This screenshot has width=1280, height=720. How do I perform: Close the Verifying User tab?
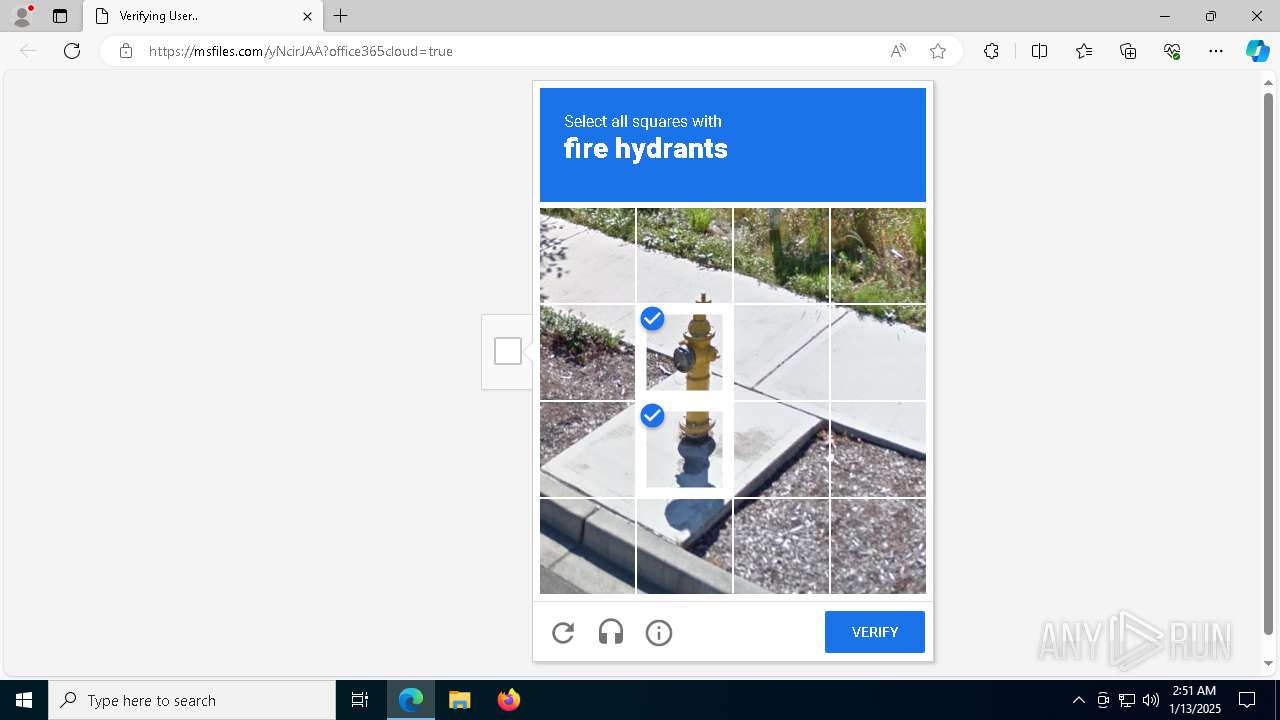(307, 16)
